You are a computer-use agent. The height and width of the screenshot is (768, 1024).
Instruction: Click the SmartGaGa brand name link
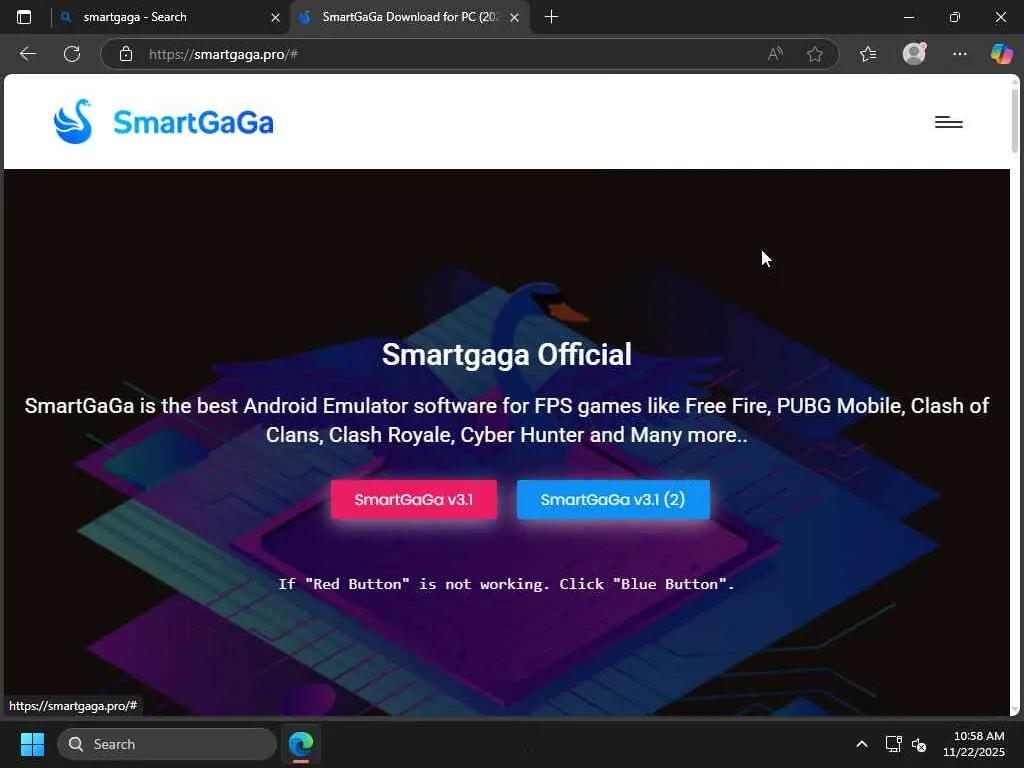(x=193, y=123)
